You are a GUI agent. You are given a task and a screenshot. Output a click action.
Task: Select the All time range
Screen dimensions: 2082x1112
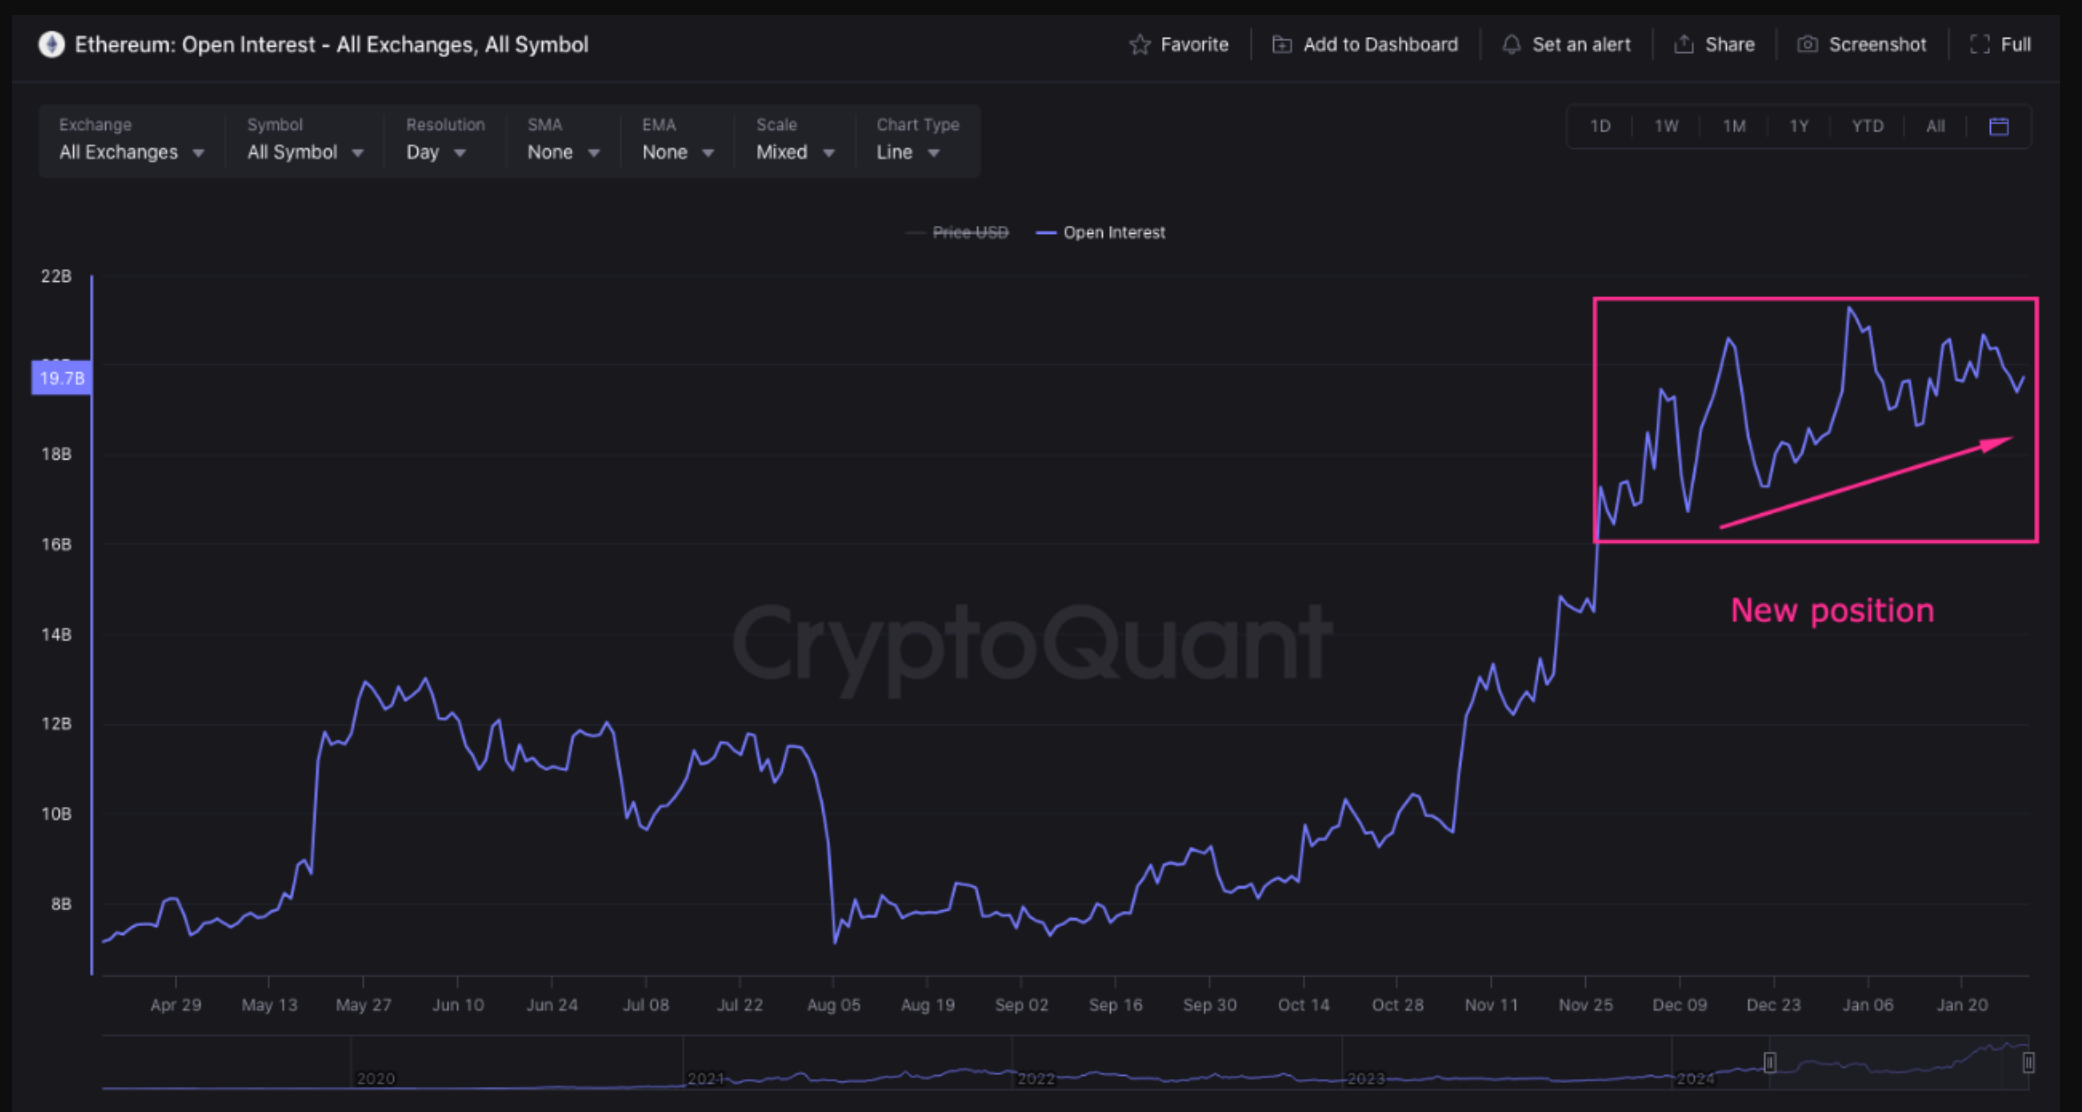tap(1936, 127)
